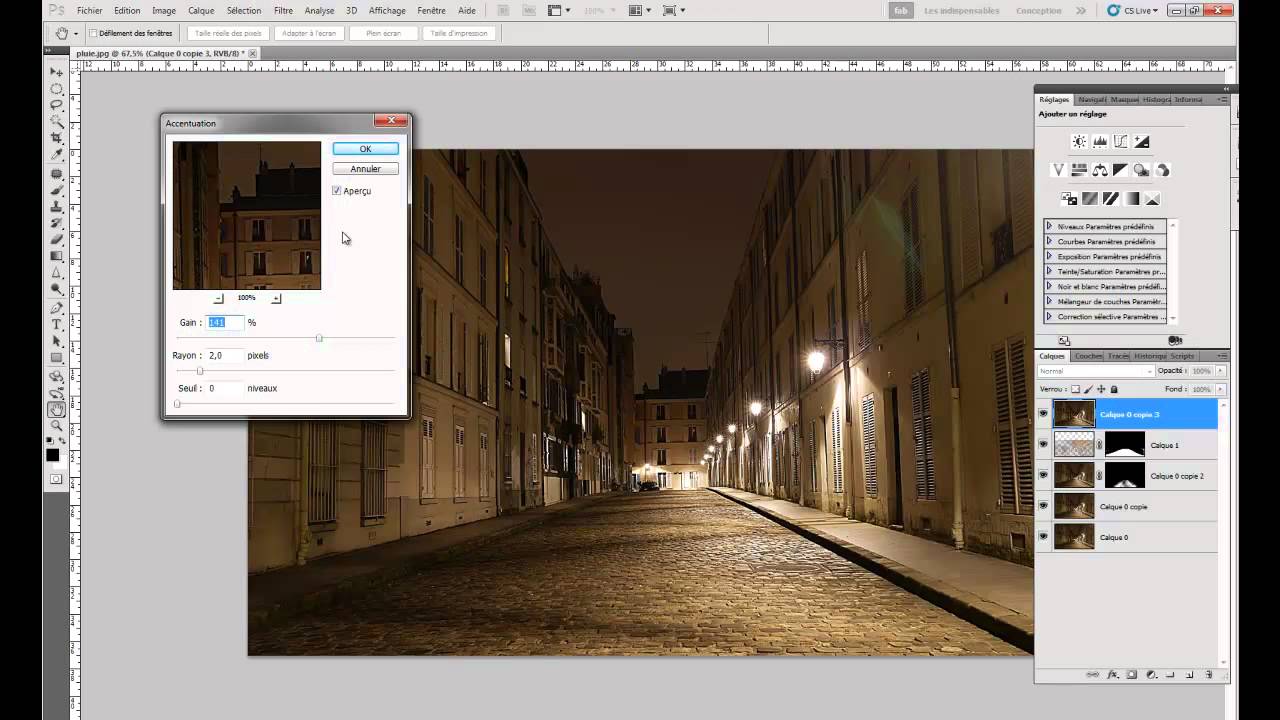The image size is (1280, 720).
Task: Add an Exposure adjustment from icon
Action: point(1141,142)
